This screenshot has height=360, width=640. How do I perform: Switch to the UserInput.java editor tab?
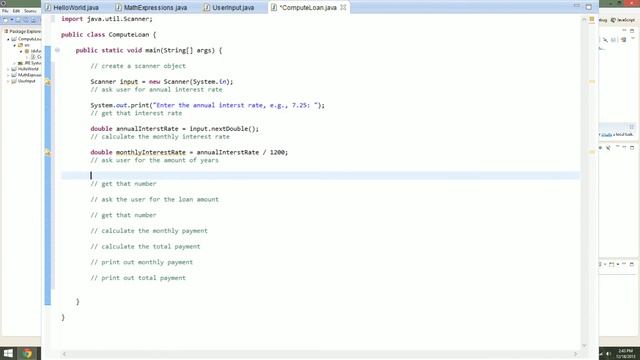tap(229, 7)
